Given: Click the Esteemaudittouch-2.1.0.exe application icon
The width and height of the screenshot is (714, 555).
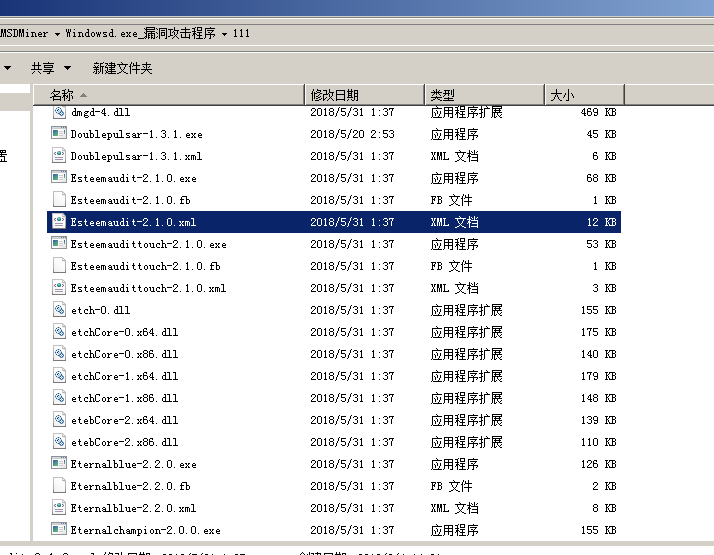Looking at the screenshot, I should point(59,244).
